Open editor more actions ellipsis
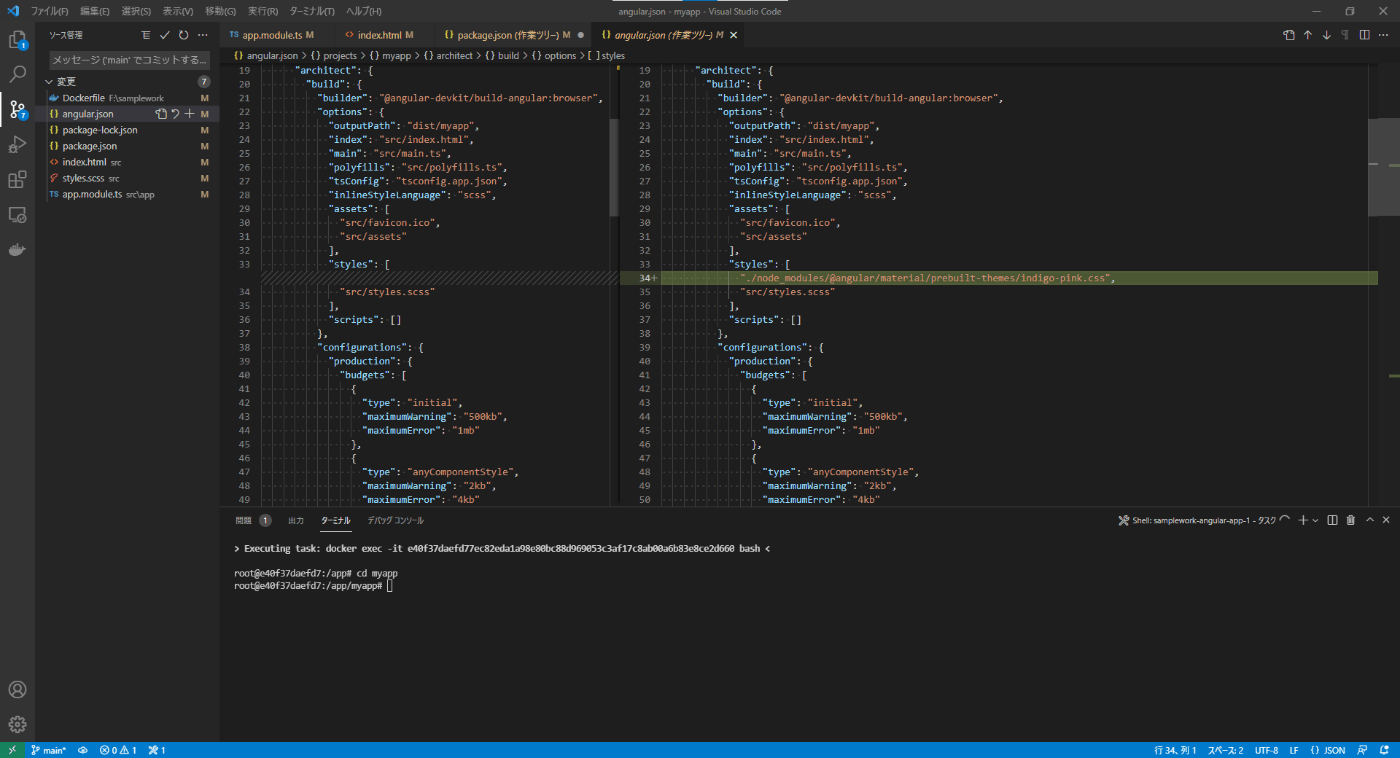The image size is (1400, 758). [x=1384, y=35]
